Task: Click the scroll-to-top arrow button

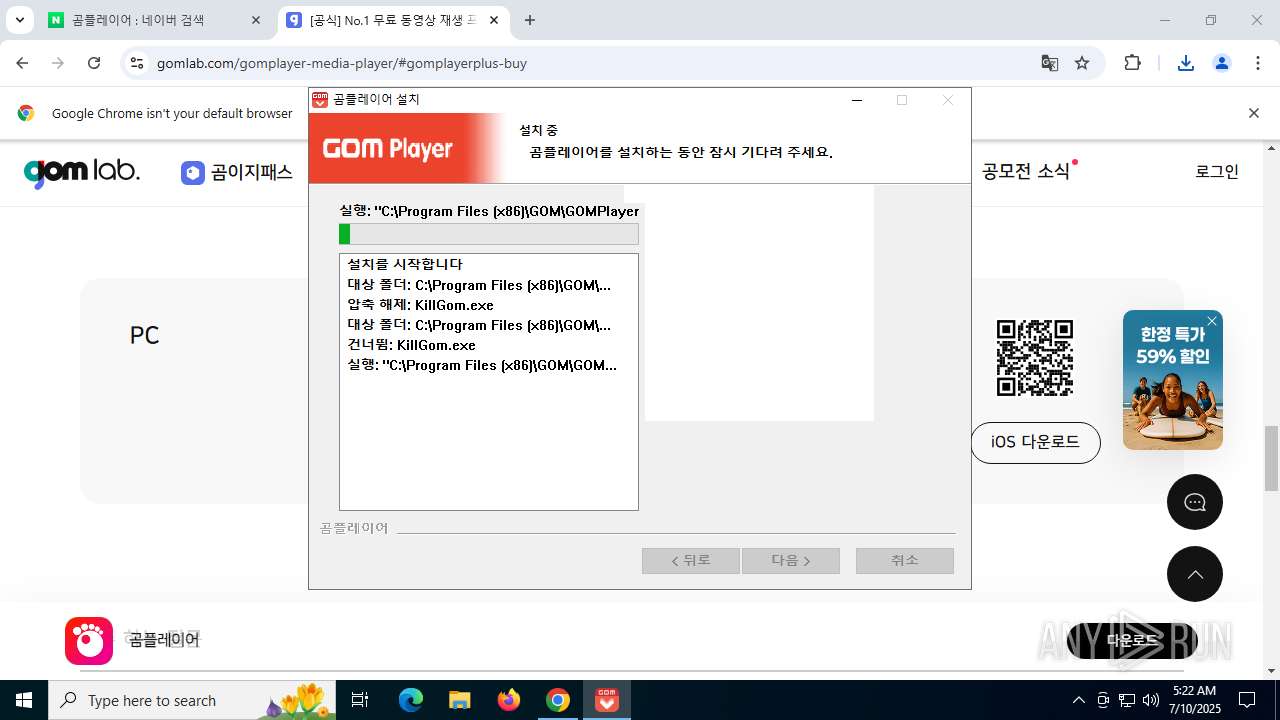Action: [1195, 574]
